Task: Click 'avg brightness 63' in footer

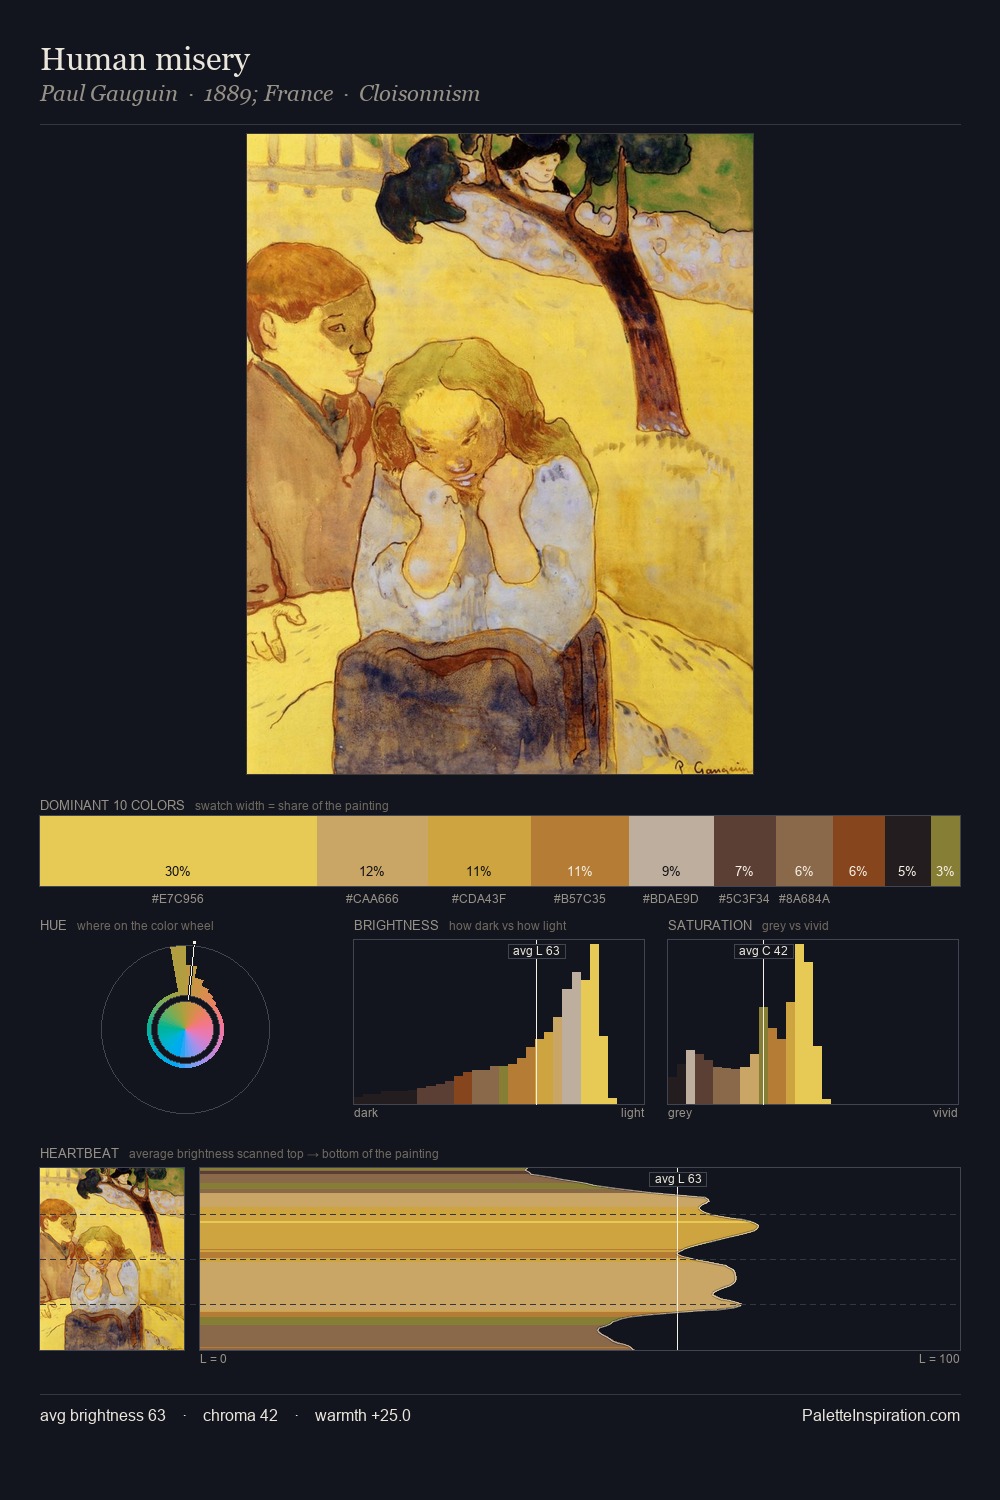Action: click(103, 1415)
